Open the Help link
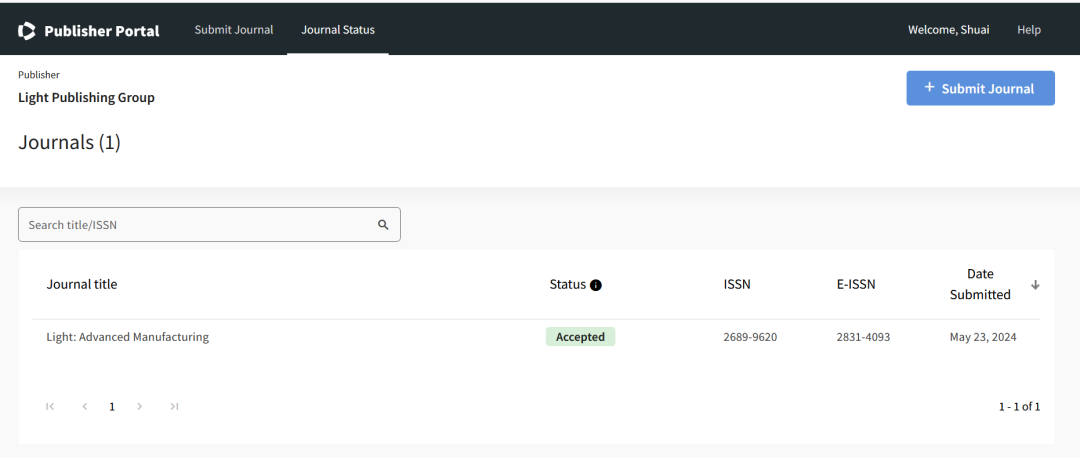The image size is (1080, 458). [x=1029, y=30]
